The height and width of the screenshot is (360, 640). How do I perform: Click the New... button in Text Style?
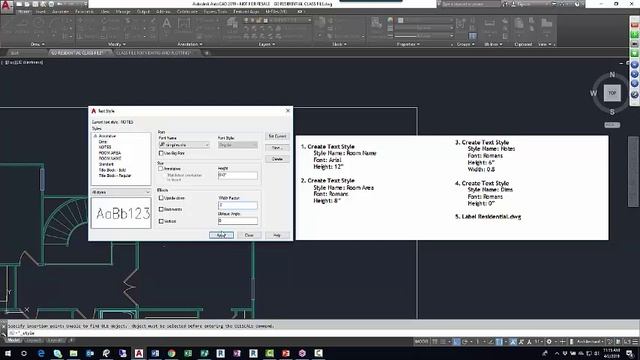click(x=277, y=147)
